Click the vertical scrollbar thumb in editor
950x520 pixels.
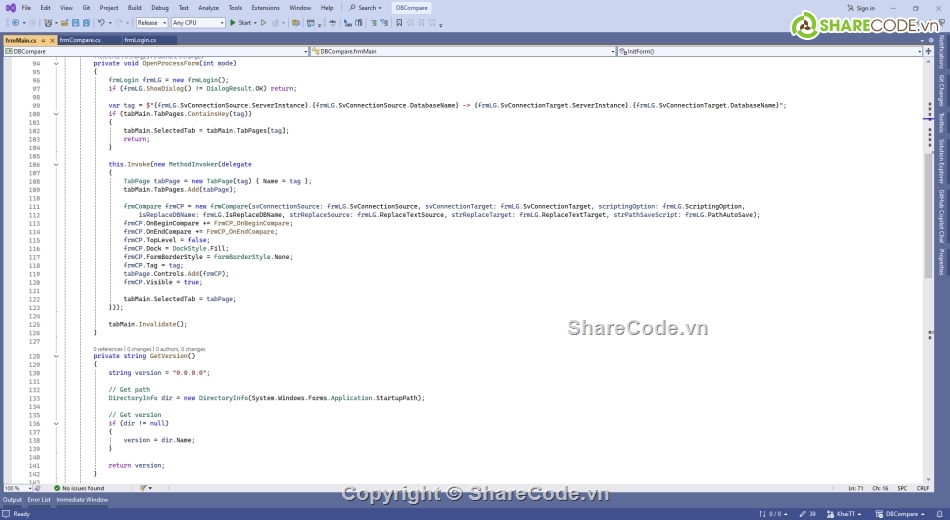pyautogui.click(x=928, y=215)
